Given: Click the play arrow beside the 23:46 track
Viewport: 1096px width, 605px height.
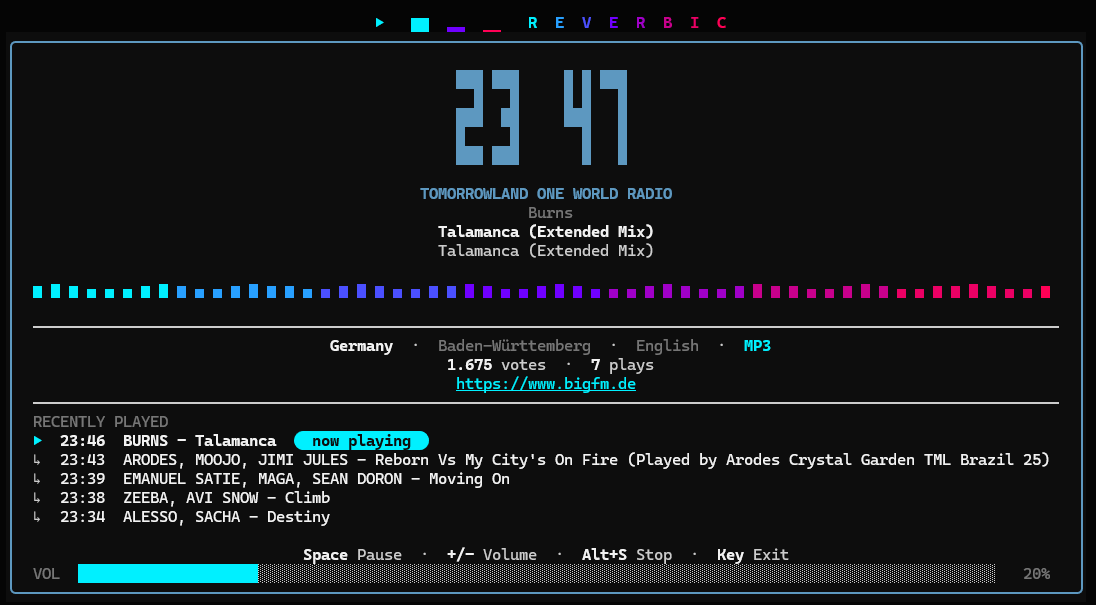Looking at the screenshot, I should click(38, 441).
